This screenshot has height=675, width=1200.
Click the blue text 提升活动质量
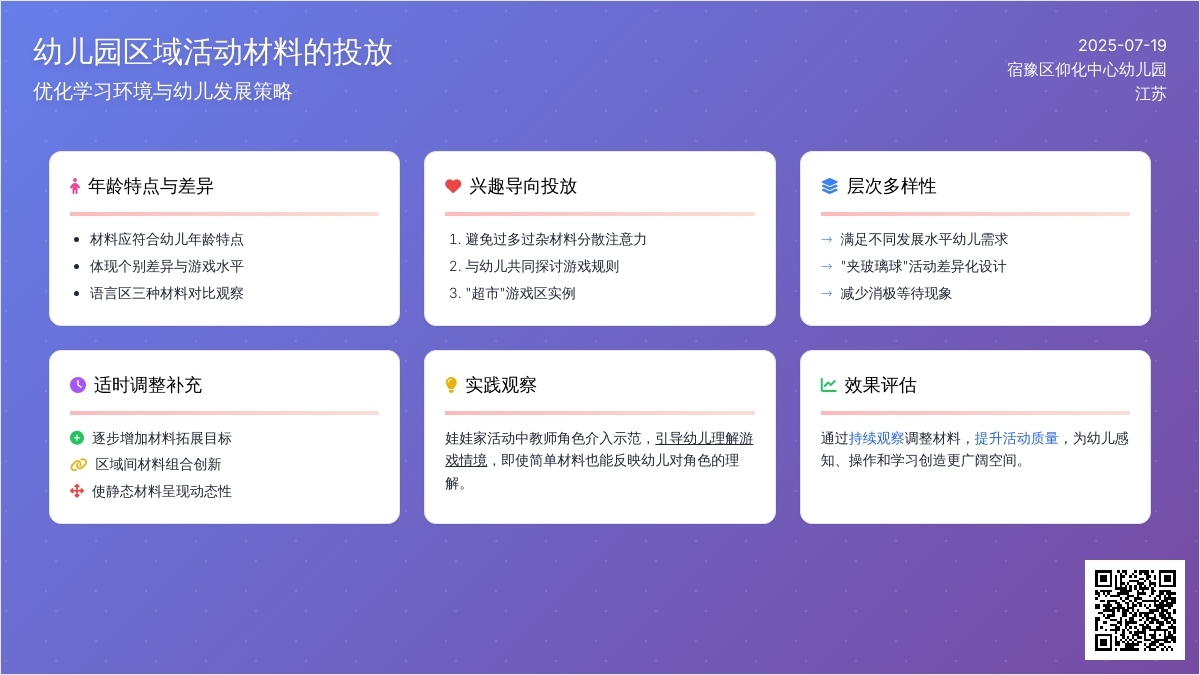[x=1017, y=438]
